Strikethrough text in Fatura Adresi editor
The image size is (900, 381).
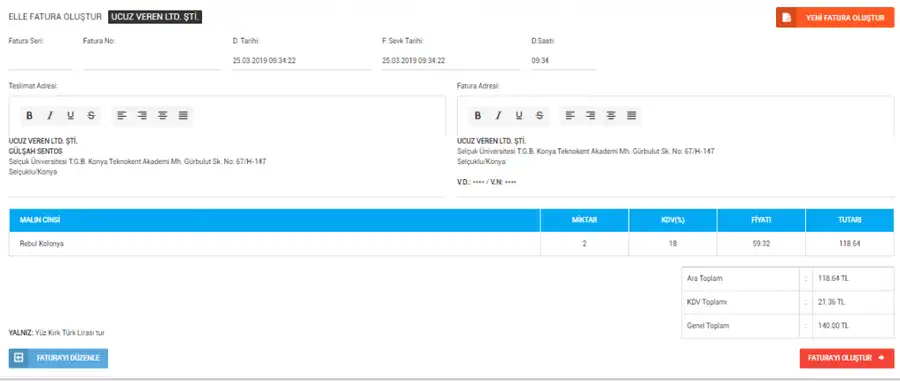[540, 116]
